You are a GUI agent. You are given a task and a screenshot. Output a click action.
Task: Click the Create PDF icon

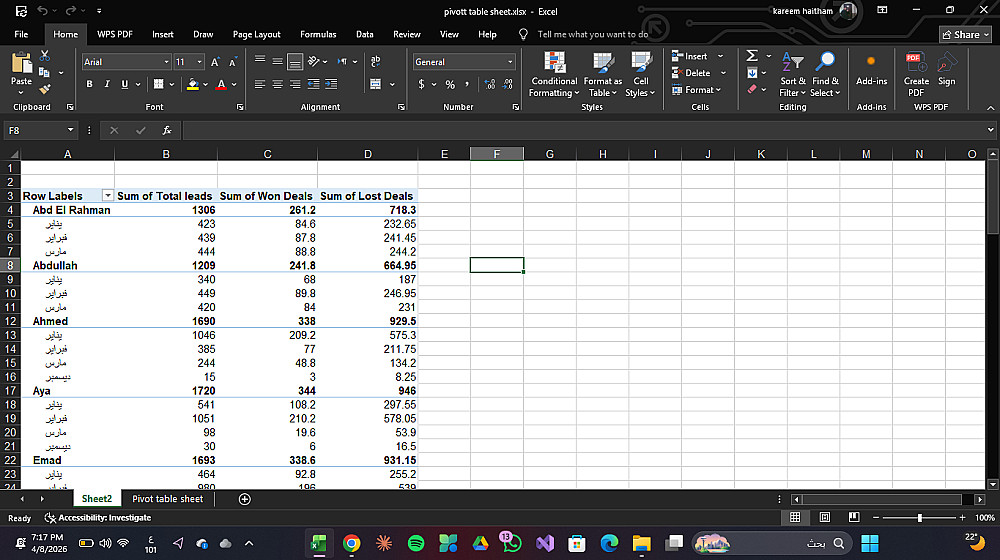pos(915,62)
